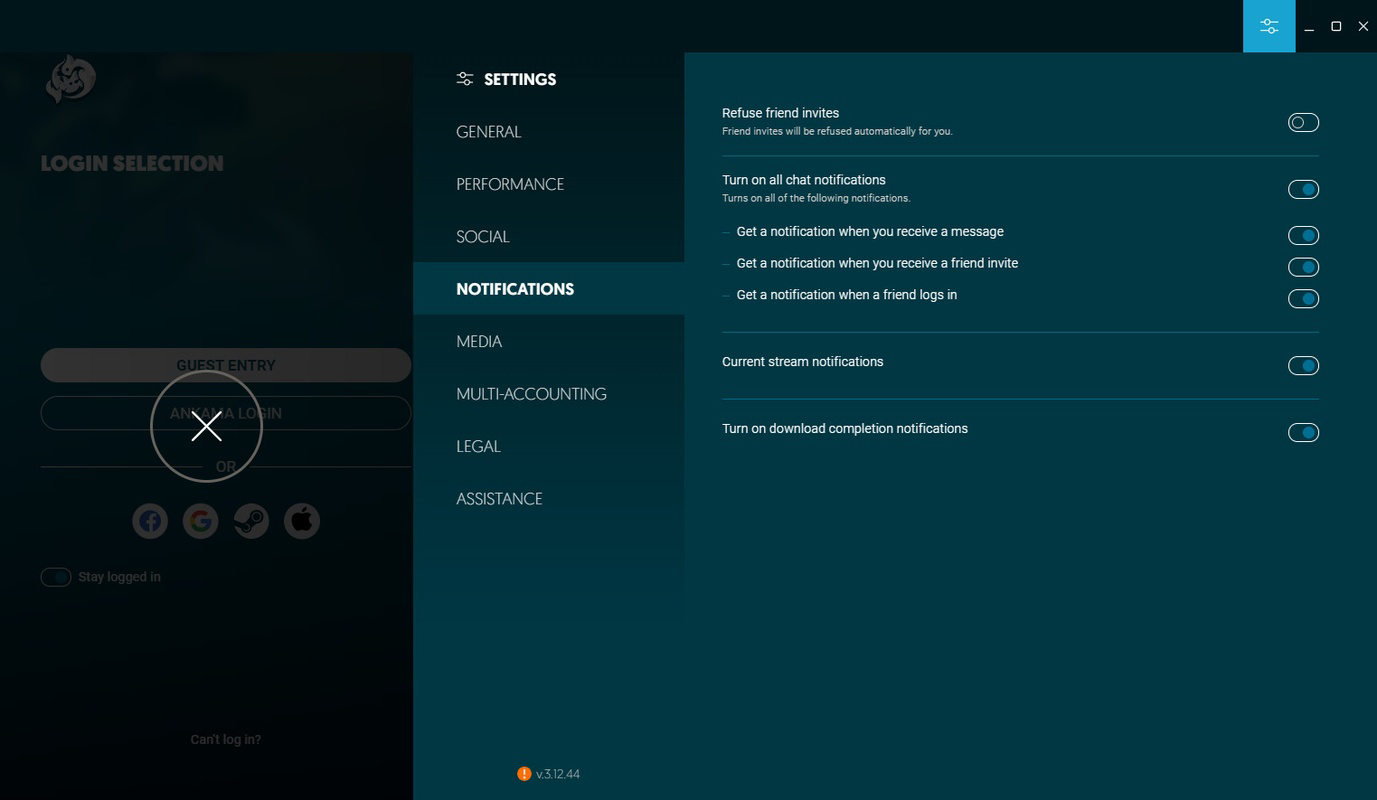Open the Social settings section

click(549, 237)
